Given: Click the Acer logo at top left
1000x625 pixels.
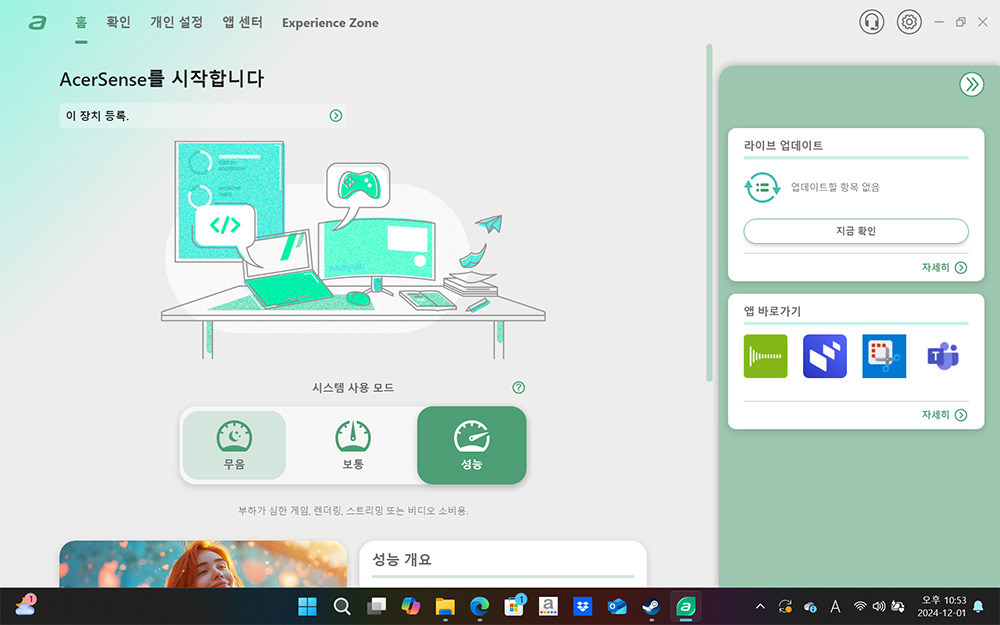Looking at the screenshot, I should click(38, 23).
